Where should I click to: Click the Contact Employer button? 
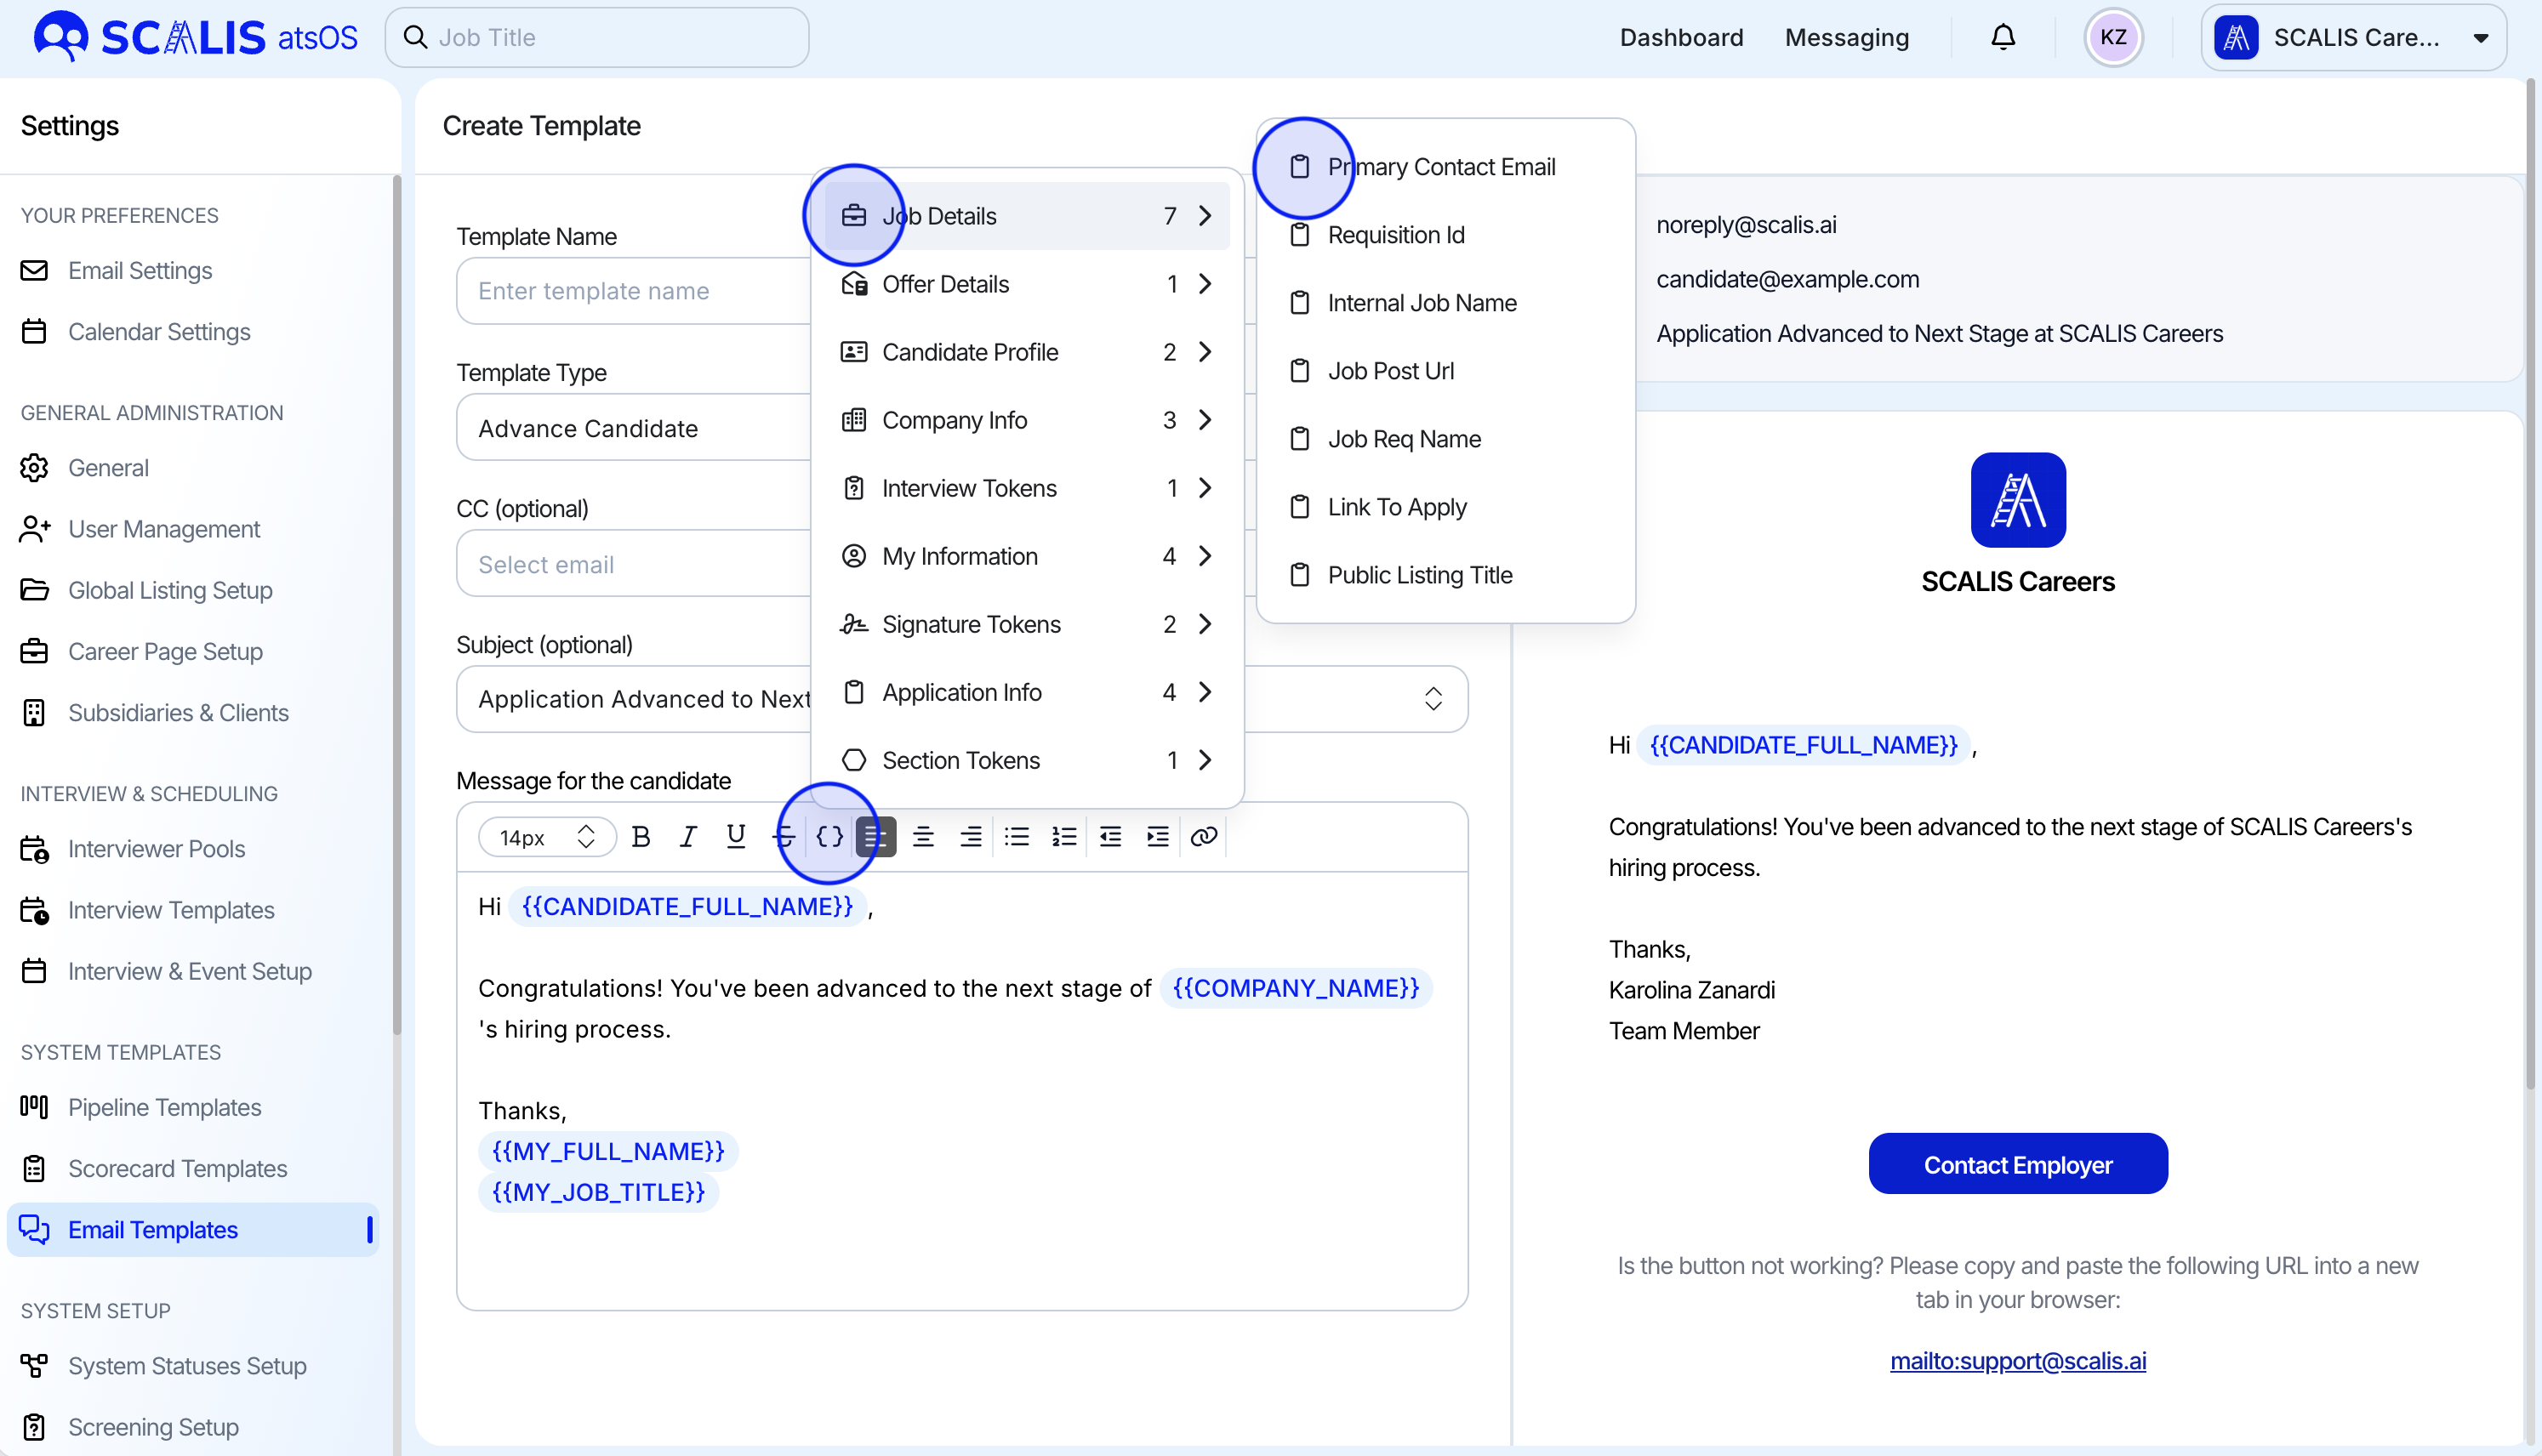[x=2017, y=1165]
